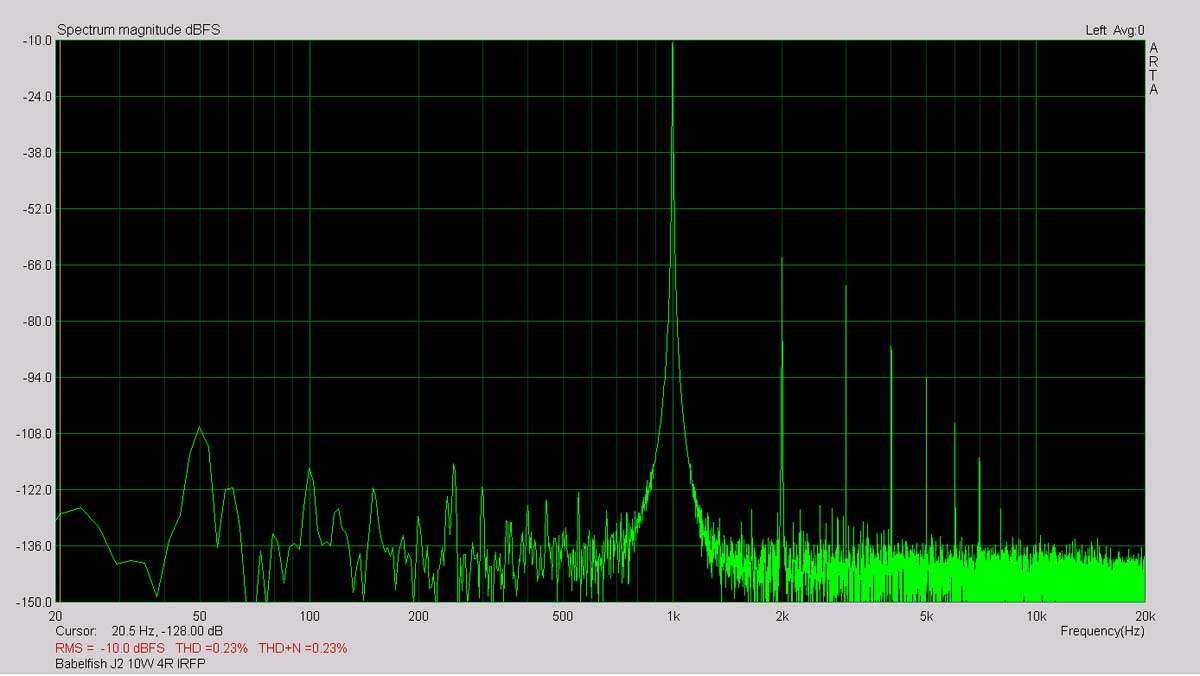Click the -66.0 y-axis label
The image size is (1200, 676).
pos(36,265)
